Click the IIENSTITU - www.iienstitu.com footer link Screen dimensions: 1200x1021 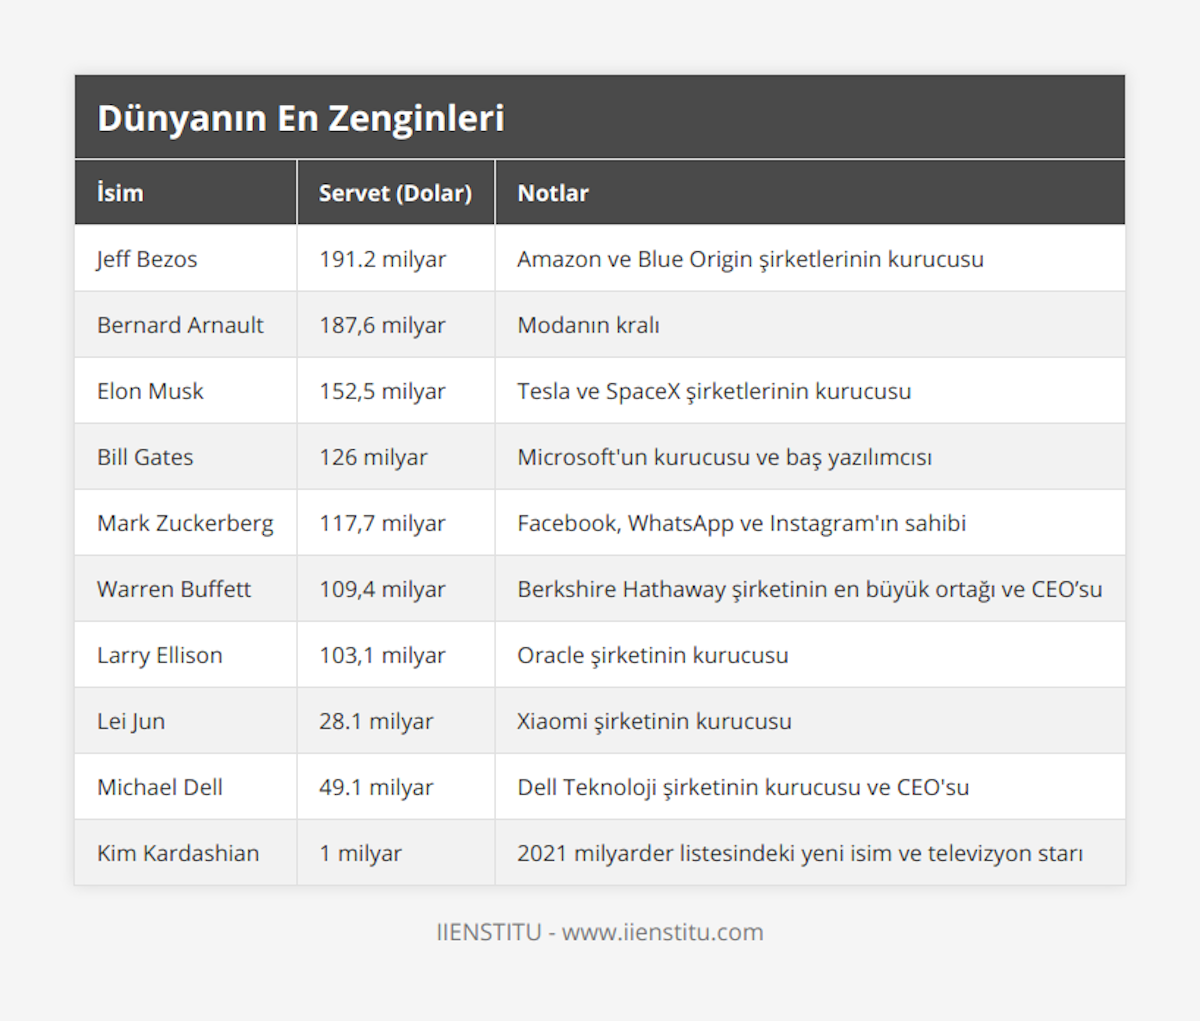[x=600, y=932]
